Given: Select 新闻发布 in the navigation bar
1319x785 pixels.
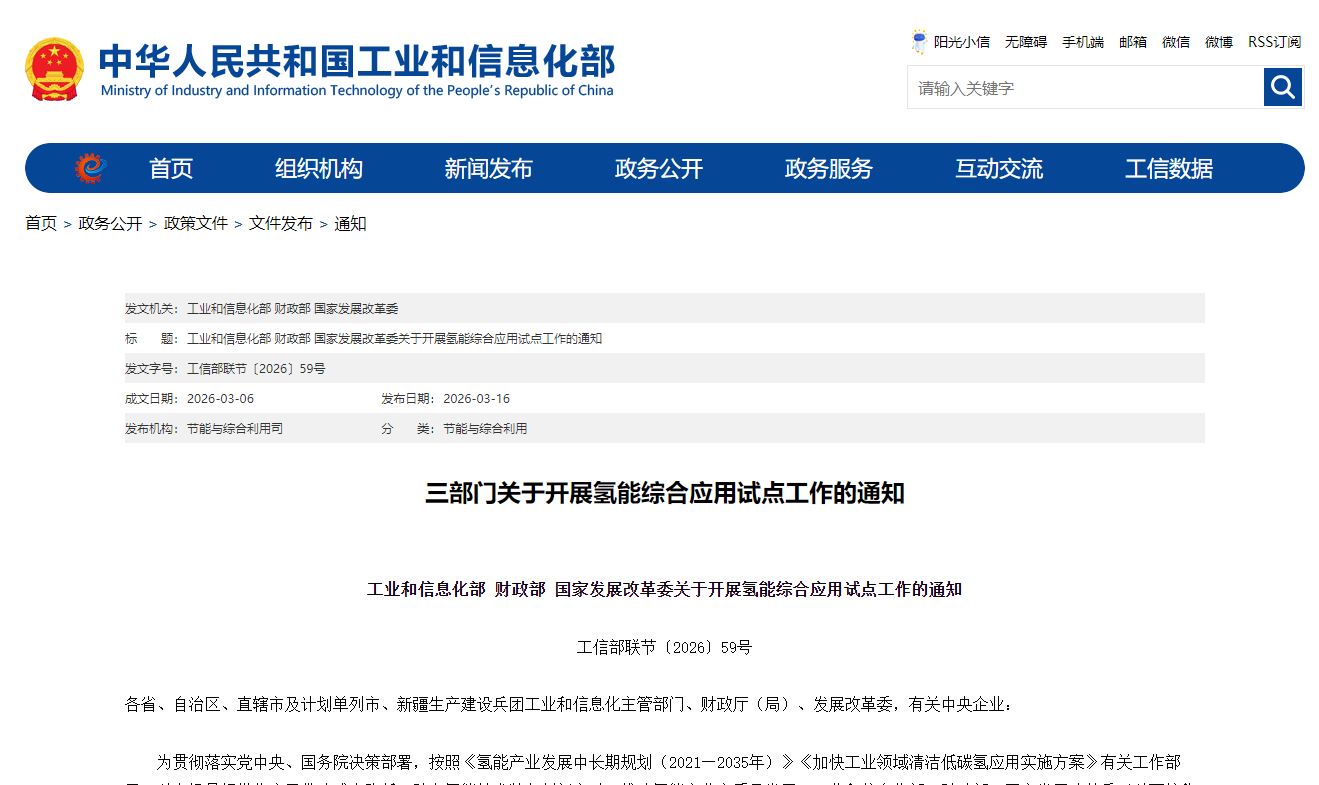Looking at the screenshot, I should coord(488,169).
